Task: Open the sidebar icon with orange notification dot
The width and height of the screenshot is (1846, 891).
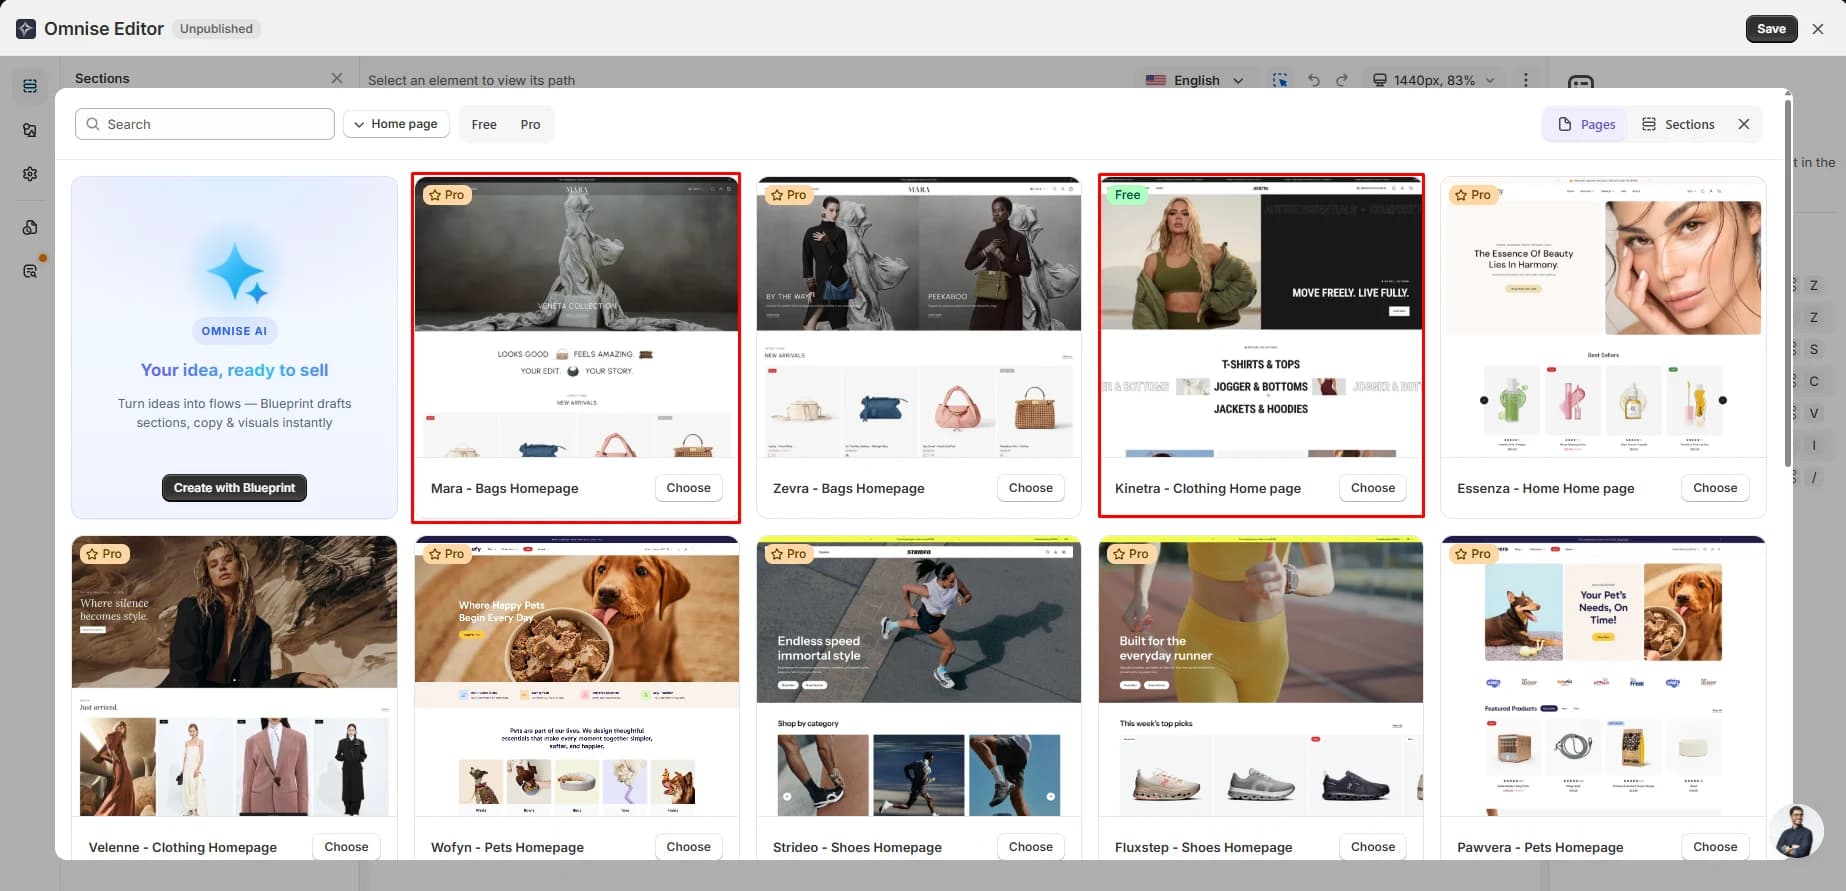Action: tap(30, 271)
